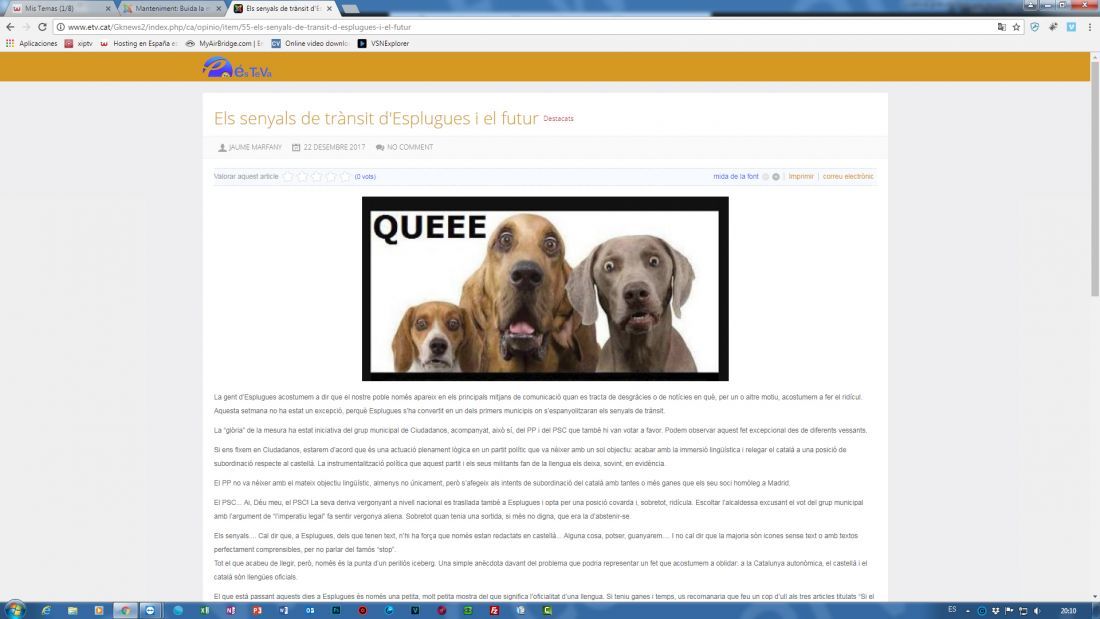
Task: Click the taskbar clock showing 20:10
Action: [1068, 611]
